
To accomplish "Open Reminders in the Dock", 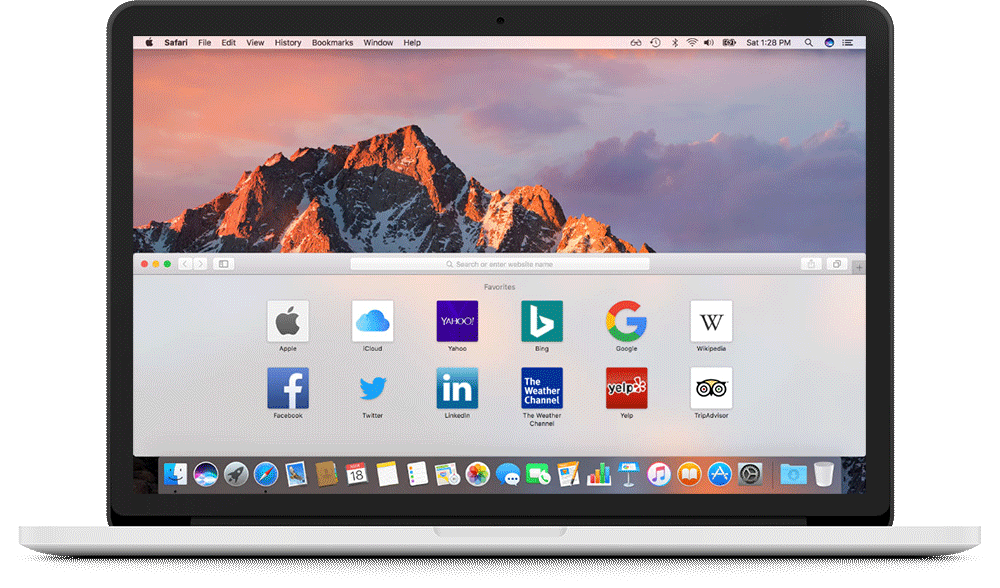I will click(x=417, y=474).
